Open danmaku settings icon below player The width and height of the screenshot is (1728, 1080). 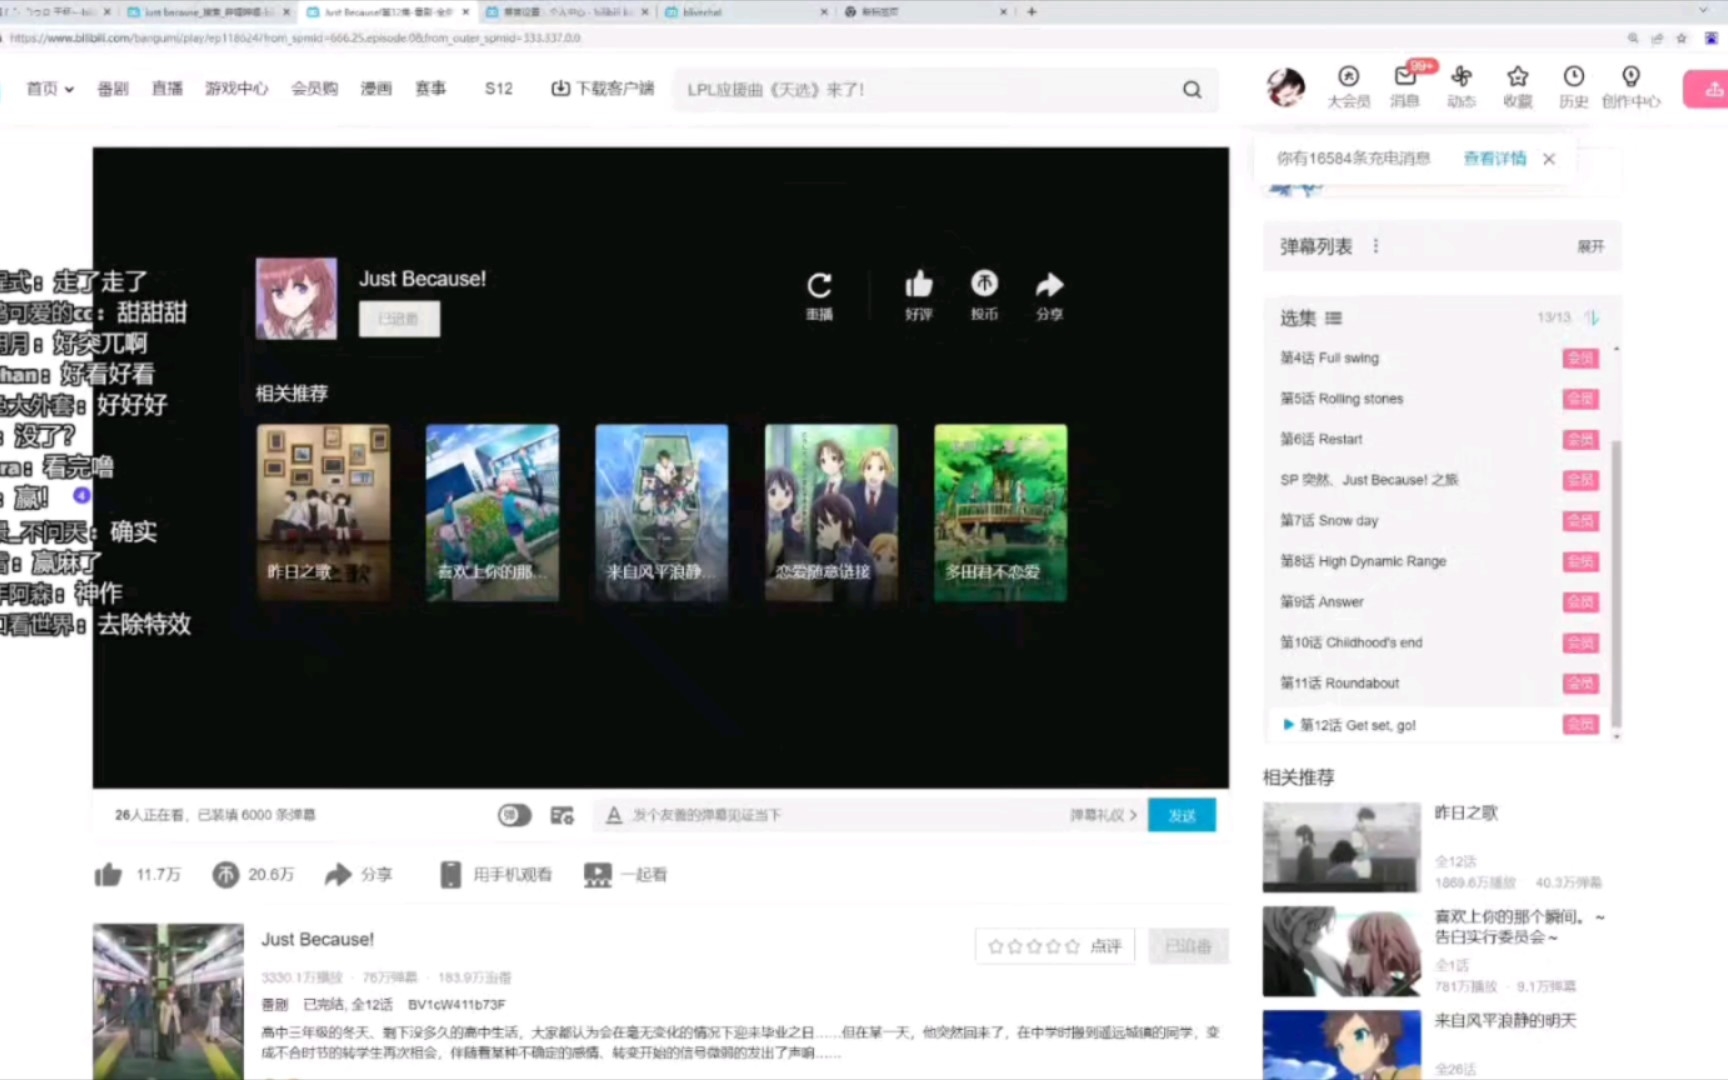(562, 816)
